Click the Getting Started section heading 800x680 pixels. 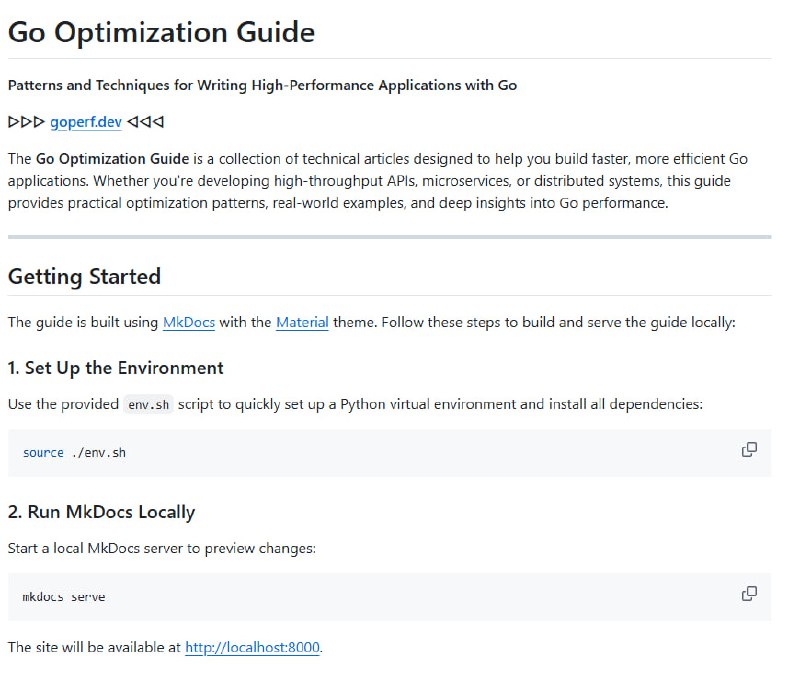[x=84, y=277]
